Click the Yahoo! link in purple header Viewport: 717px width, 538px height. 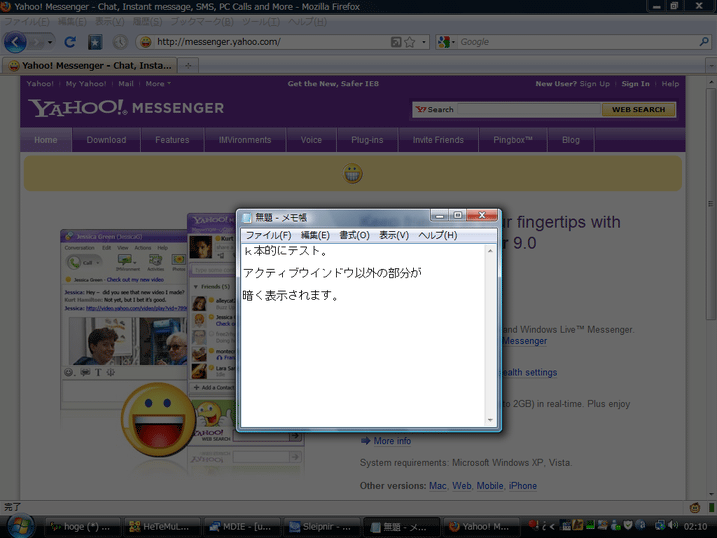point(40,84)
